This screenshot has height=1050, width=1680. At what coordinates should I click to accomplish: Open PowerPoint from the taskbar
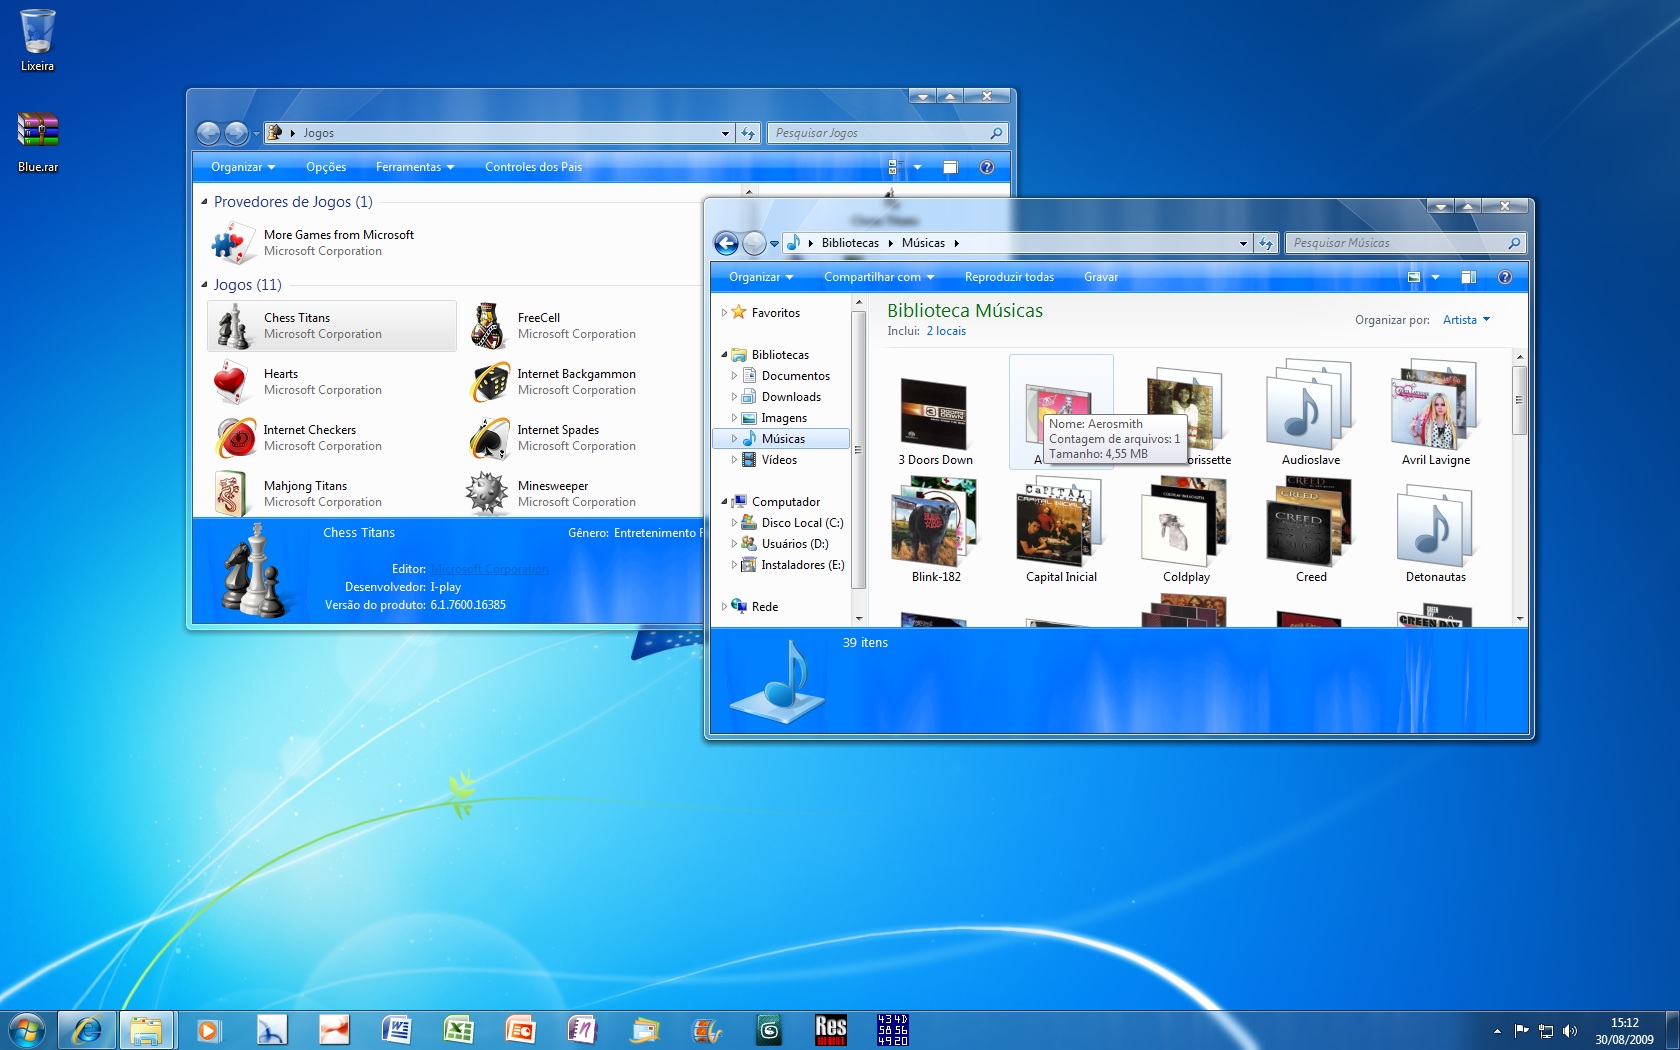[x=521, y=1029]
